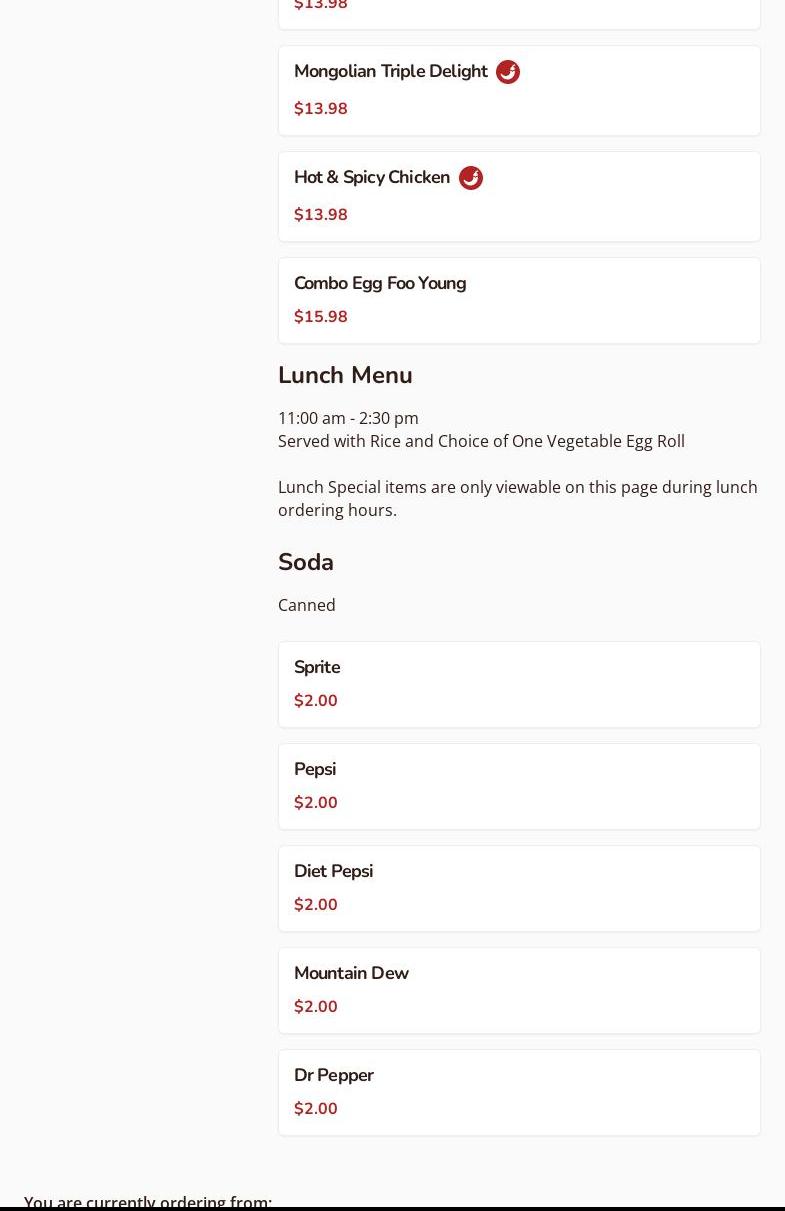Pick the Diet Pepsi item

point(333,872)
